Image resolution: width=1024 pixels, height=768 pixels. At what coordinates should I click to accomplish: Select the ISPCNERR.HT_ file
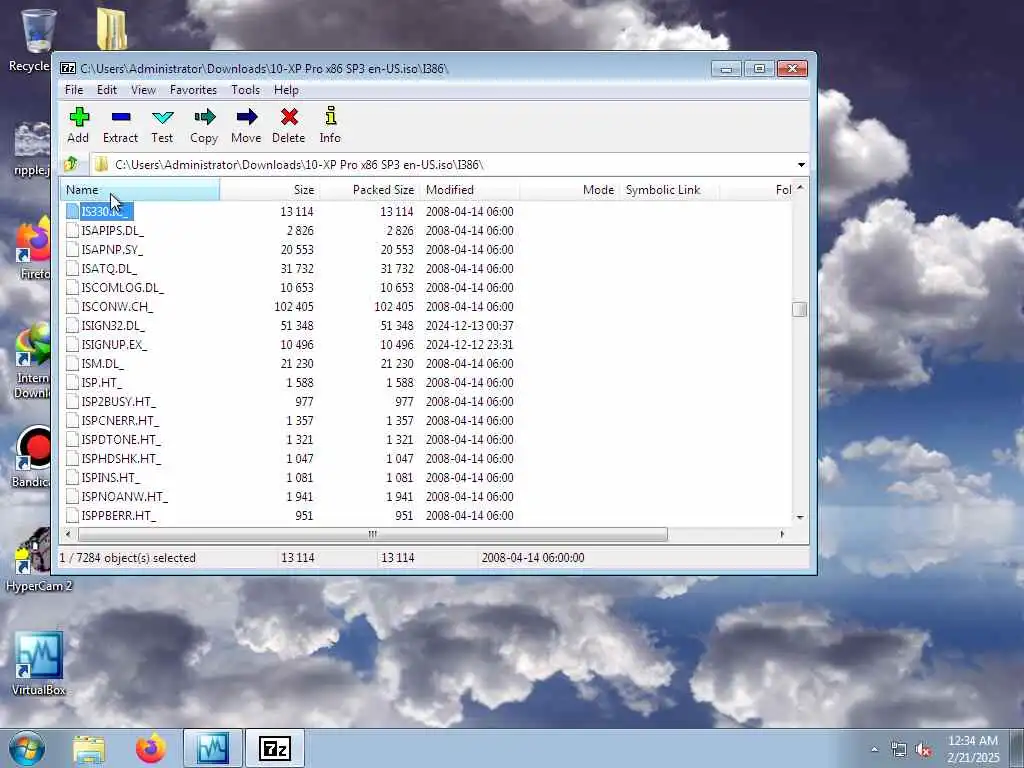click(x=120, y=421)
